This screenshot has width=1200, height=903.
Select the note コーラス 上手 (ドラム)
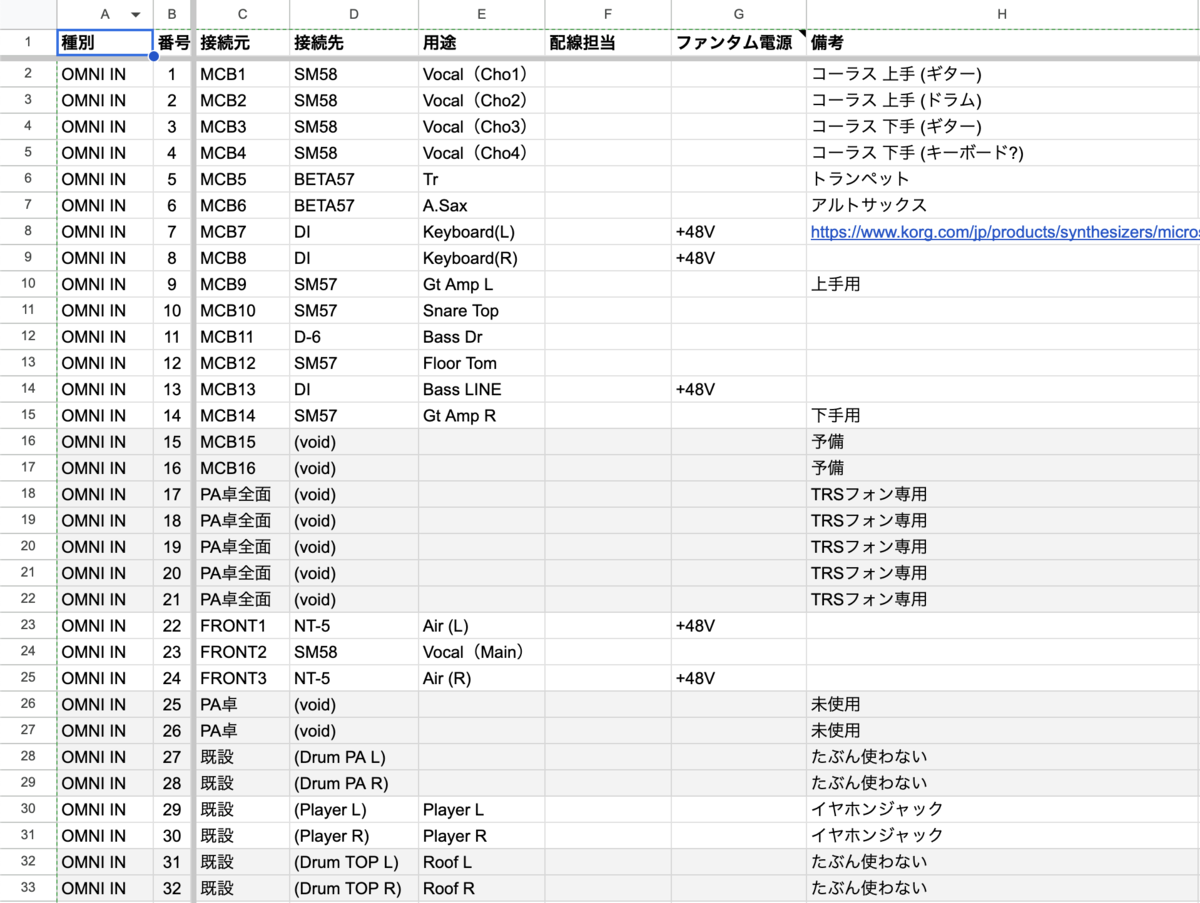pos(1003,101)
